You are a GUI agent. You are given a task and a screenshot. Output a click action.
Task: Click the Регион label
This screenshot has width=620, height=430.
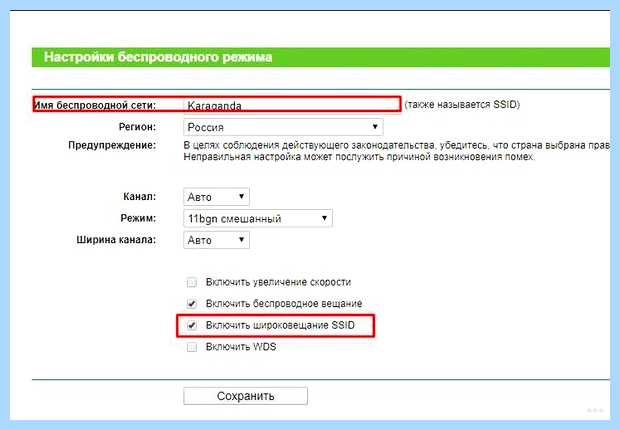coord(137,127)
